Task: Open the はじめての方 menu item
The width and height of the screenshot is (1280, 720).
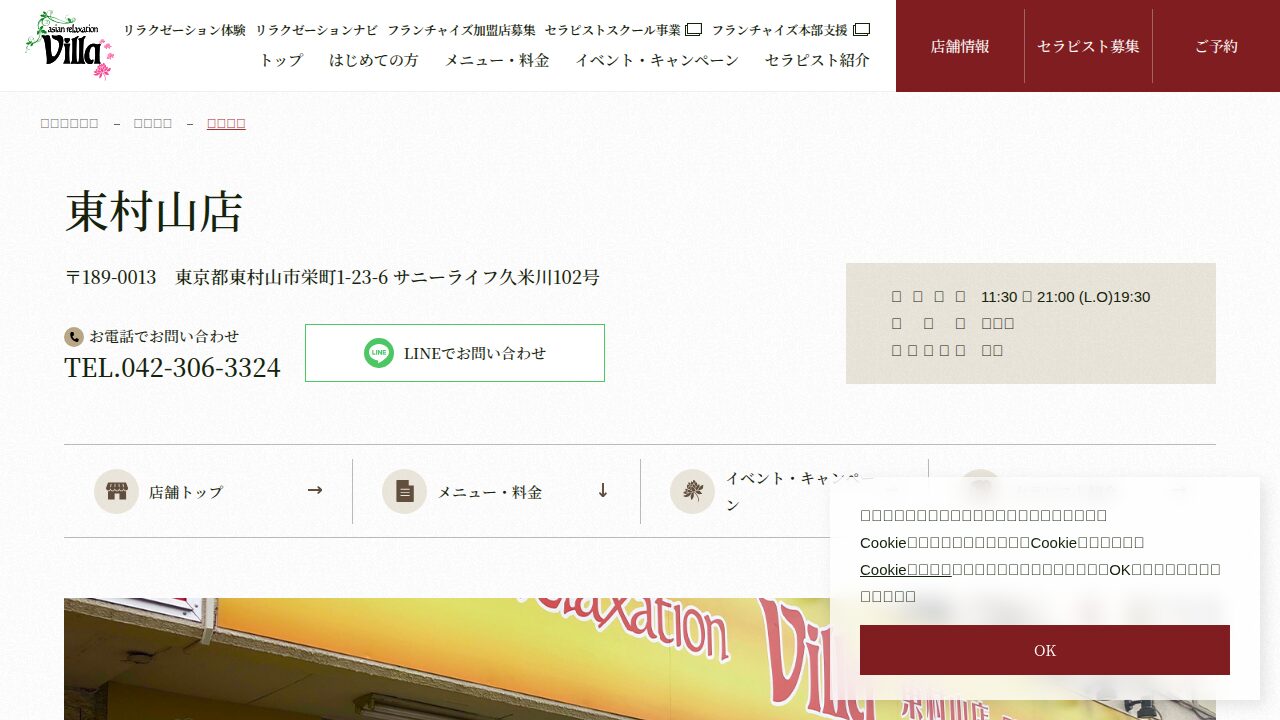Action: [x=374, y=60]
